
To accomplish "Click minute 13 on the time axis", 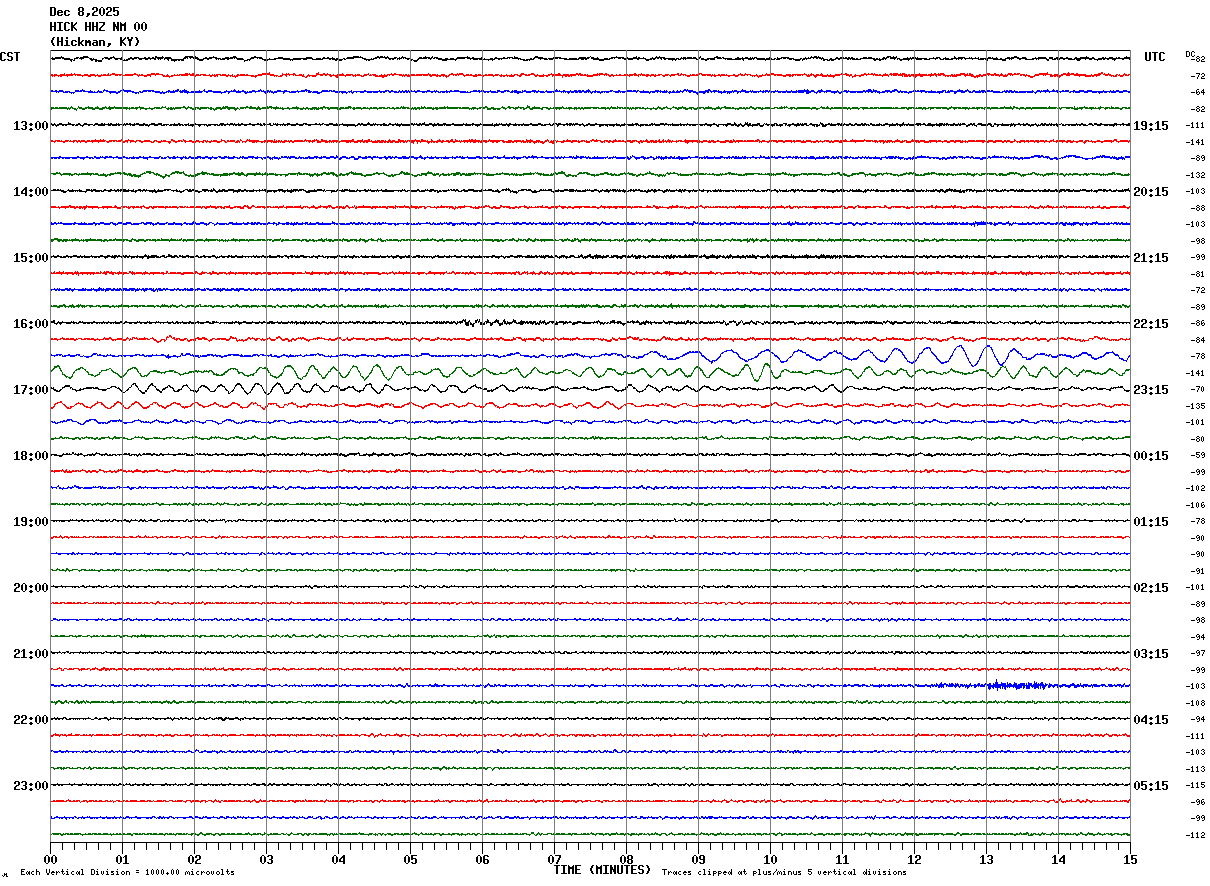I will (x=986, y=859).
